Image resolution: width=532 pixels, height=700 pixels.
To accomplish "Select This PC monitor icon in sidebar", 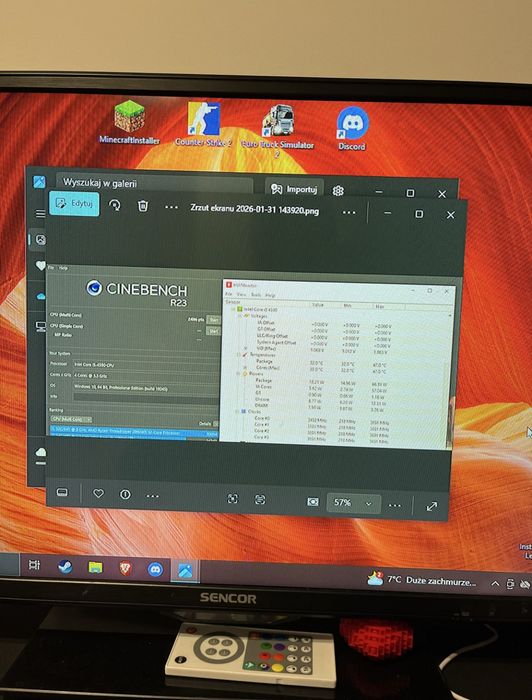I will [x=41, y=327].
